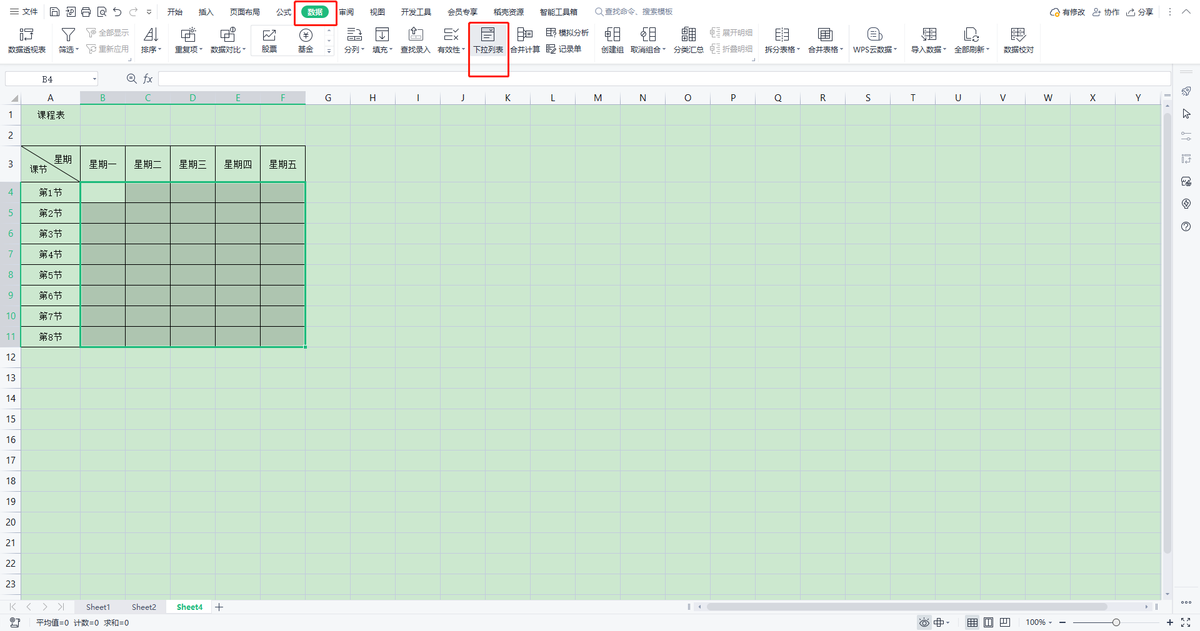Switch to page layout view button
1200x631 pixels.
(x=990, y=622)
